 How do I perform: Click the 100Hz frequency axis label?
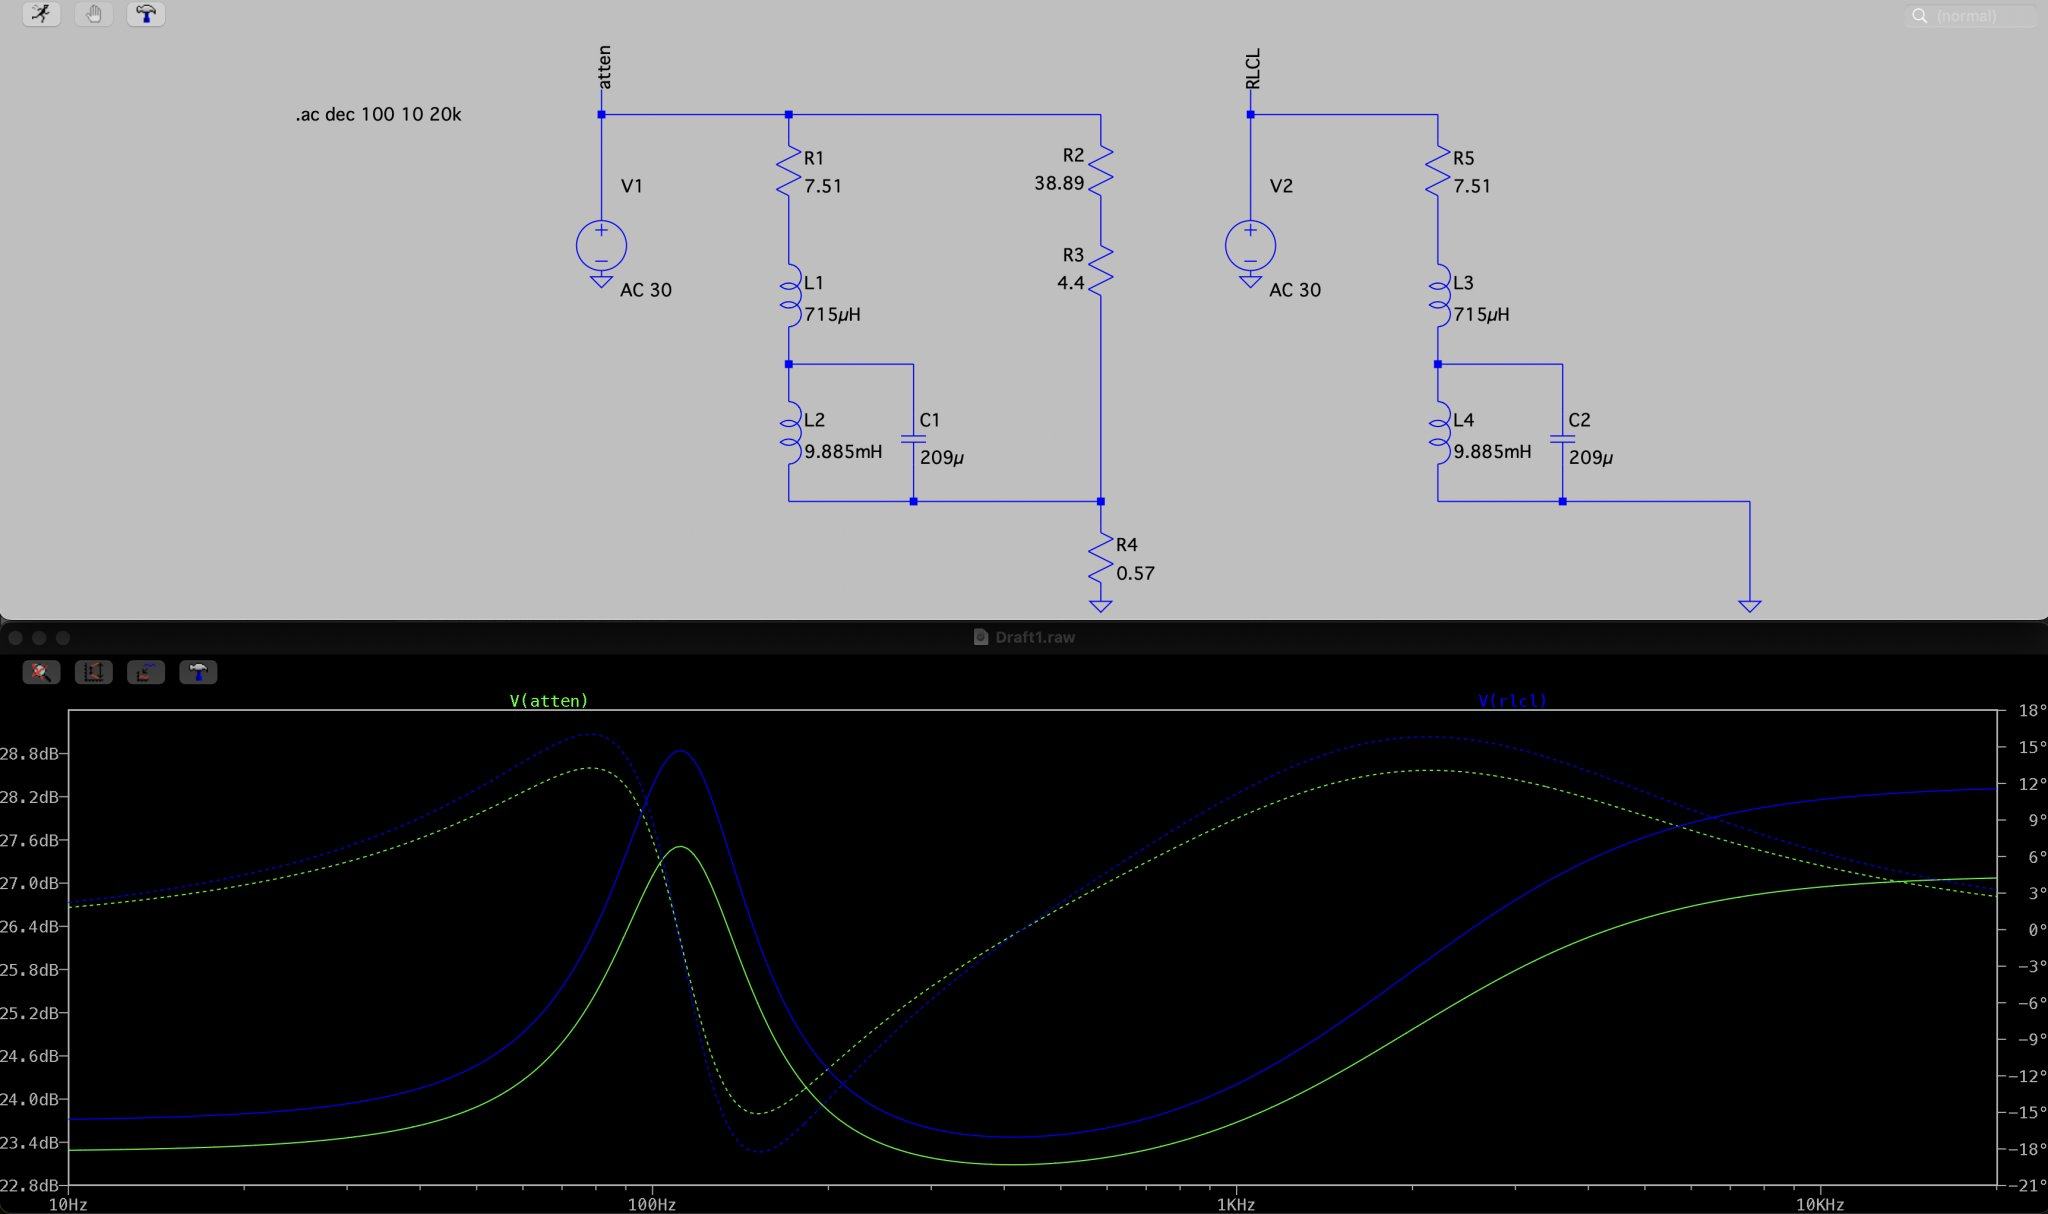[652, 1204]
